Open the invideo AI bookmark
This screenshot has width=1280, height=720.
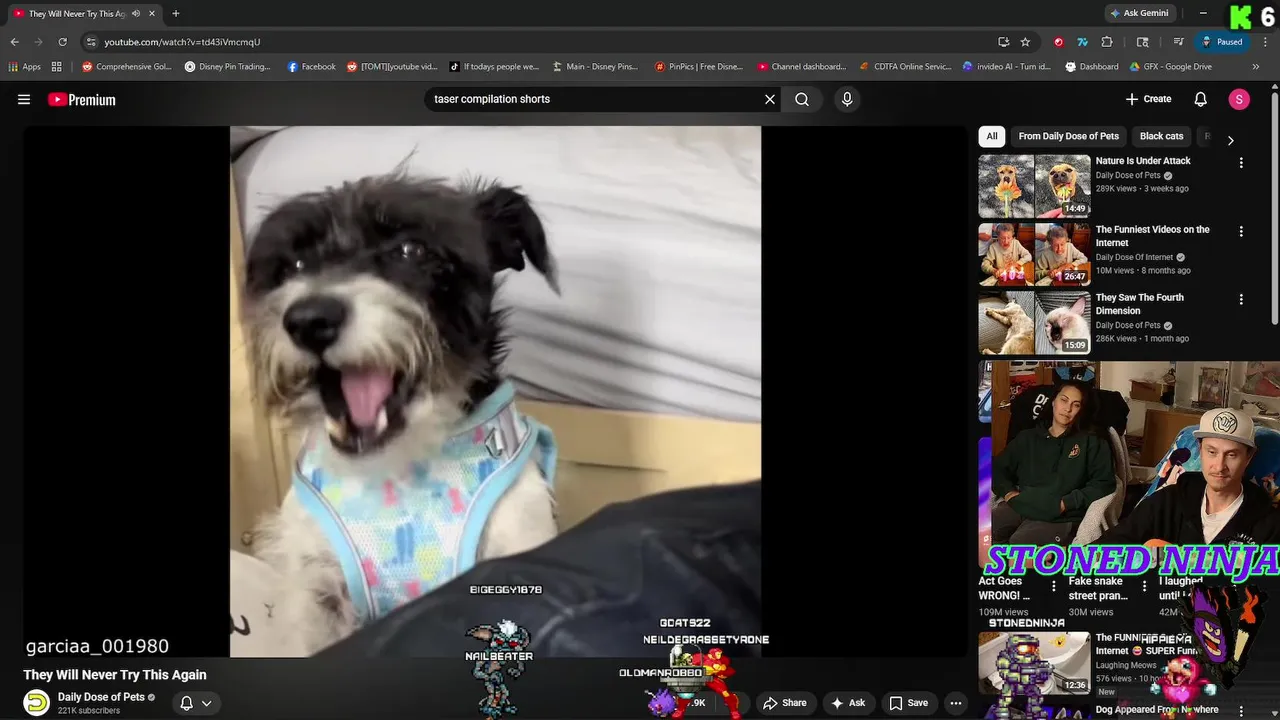[x=1006, y=67]
